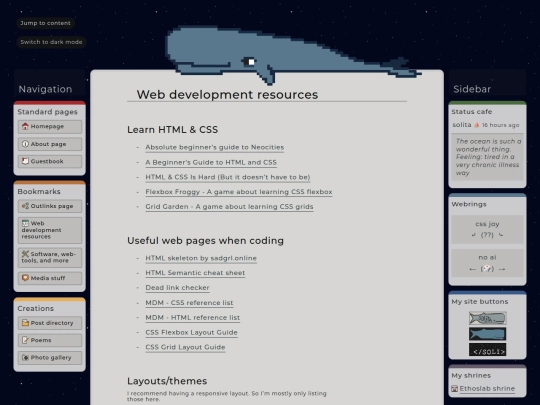The width and height of the screenshot is (540, 405).
Task: Click the tools icon on Software, web-tools
Action: click(25, 254)
